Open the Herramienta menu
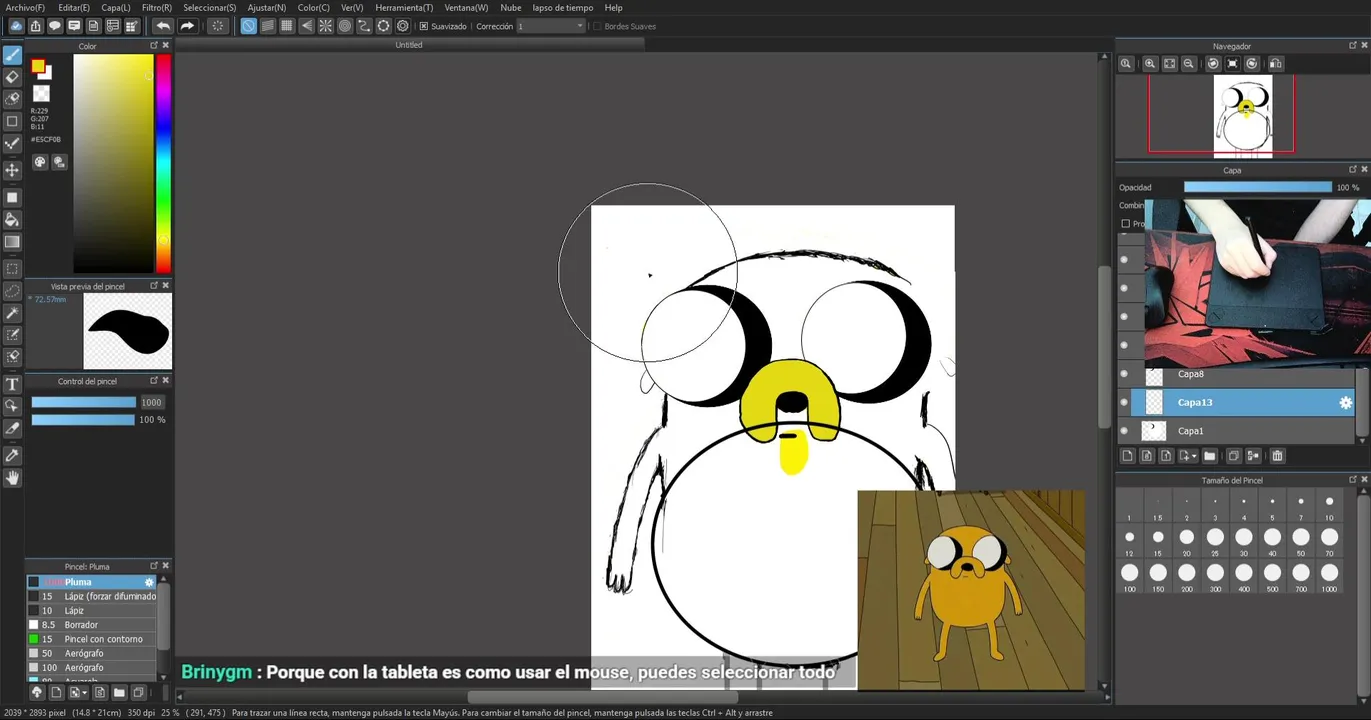Image resolution: width=1371 pixels, height=720 pixels. click(x=404, y=7)
